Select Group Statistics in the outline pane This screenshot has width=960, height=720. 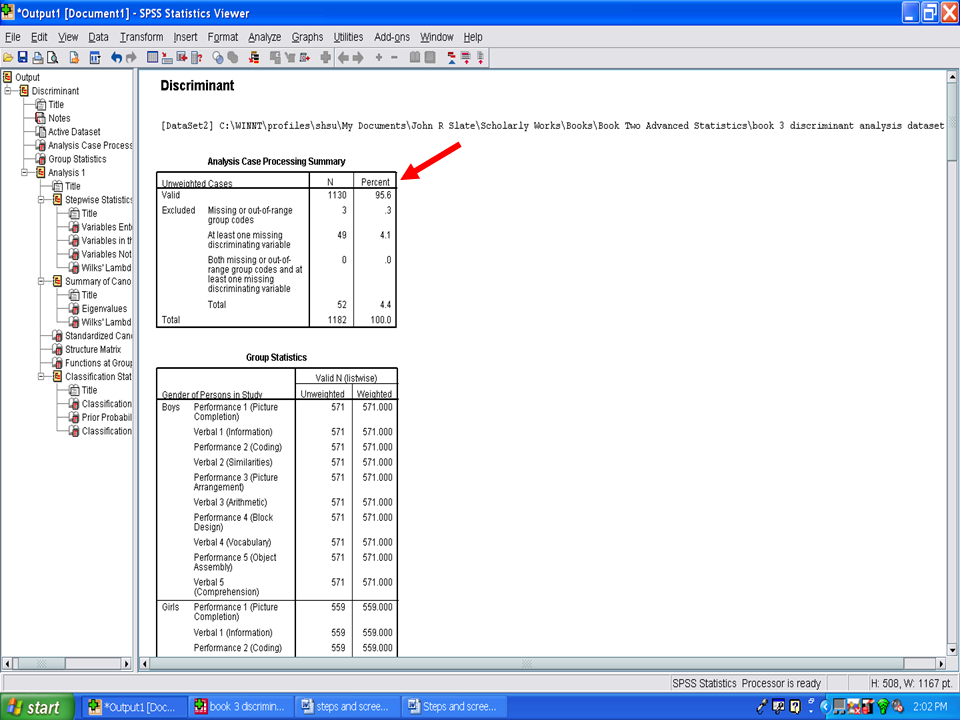(77, 159)
